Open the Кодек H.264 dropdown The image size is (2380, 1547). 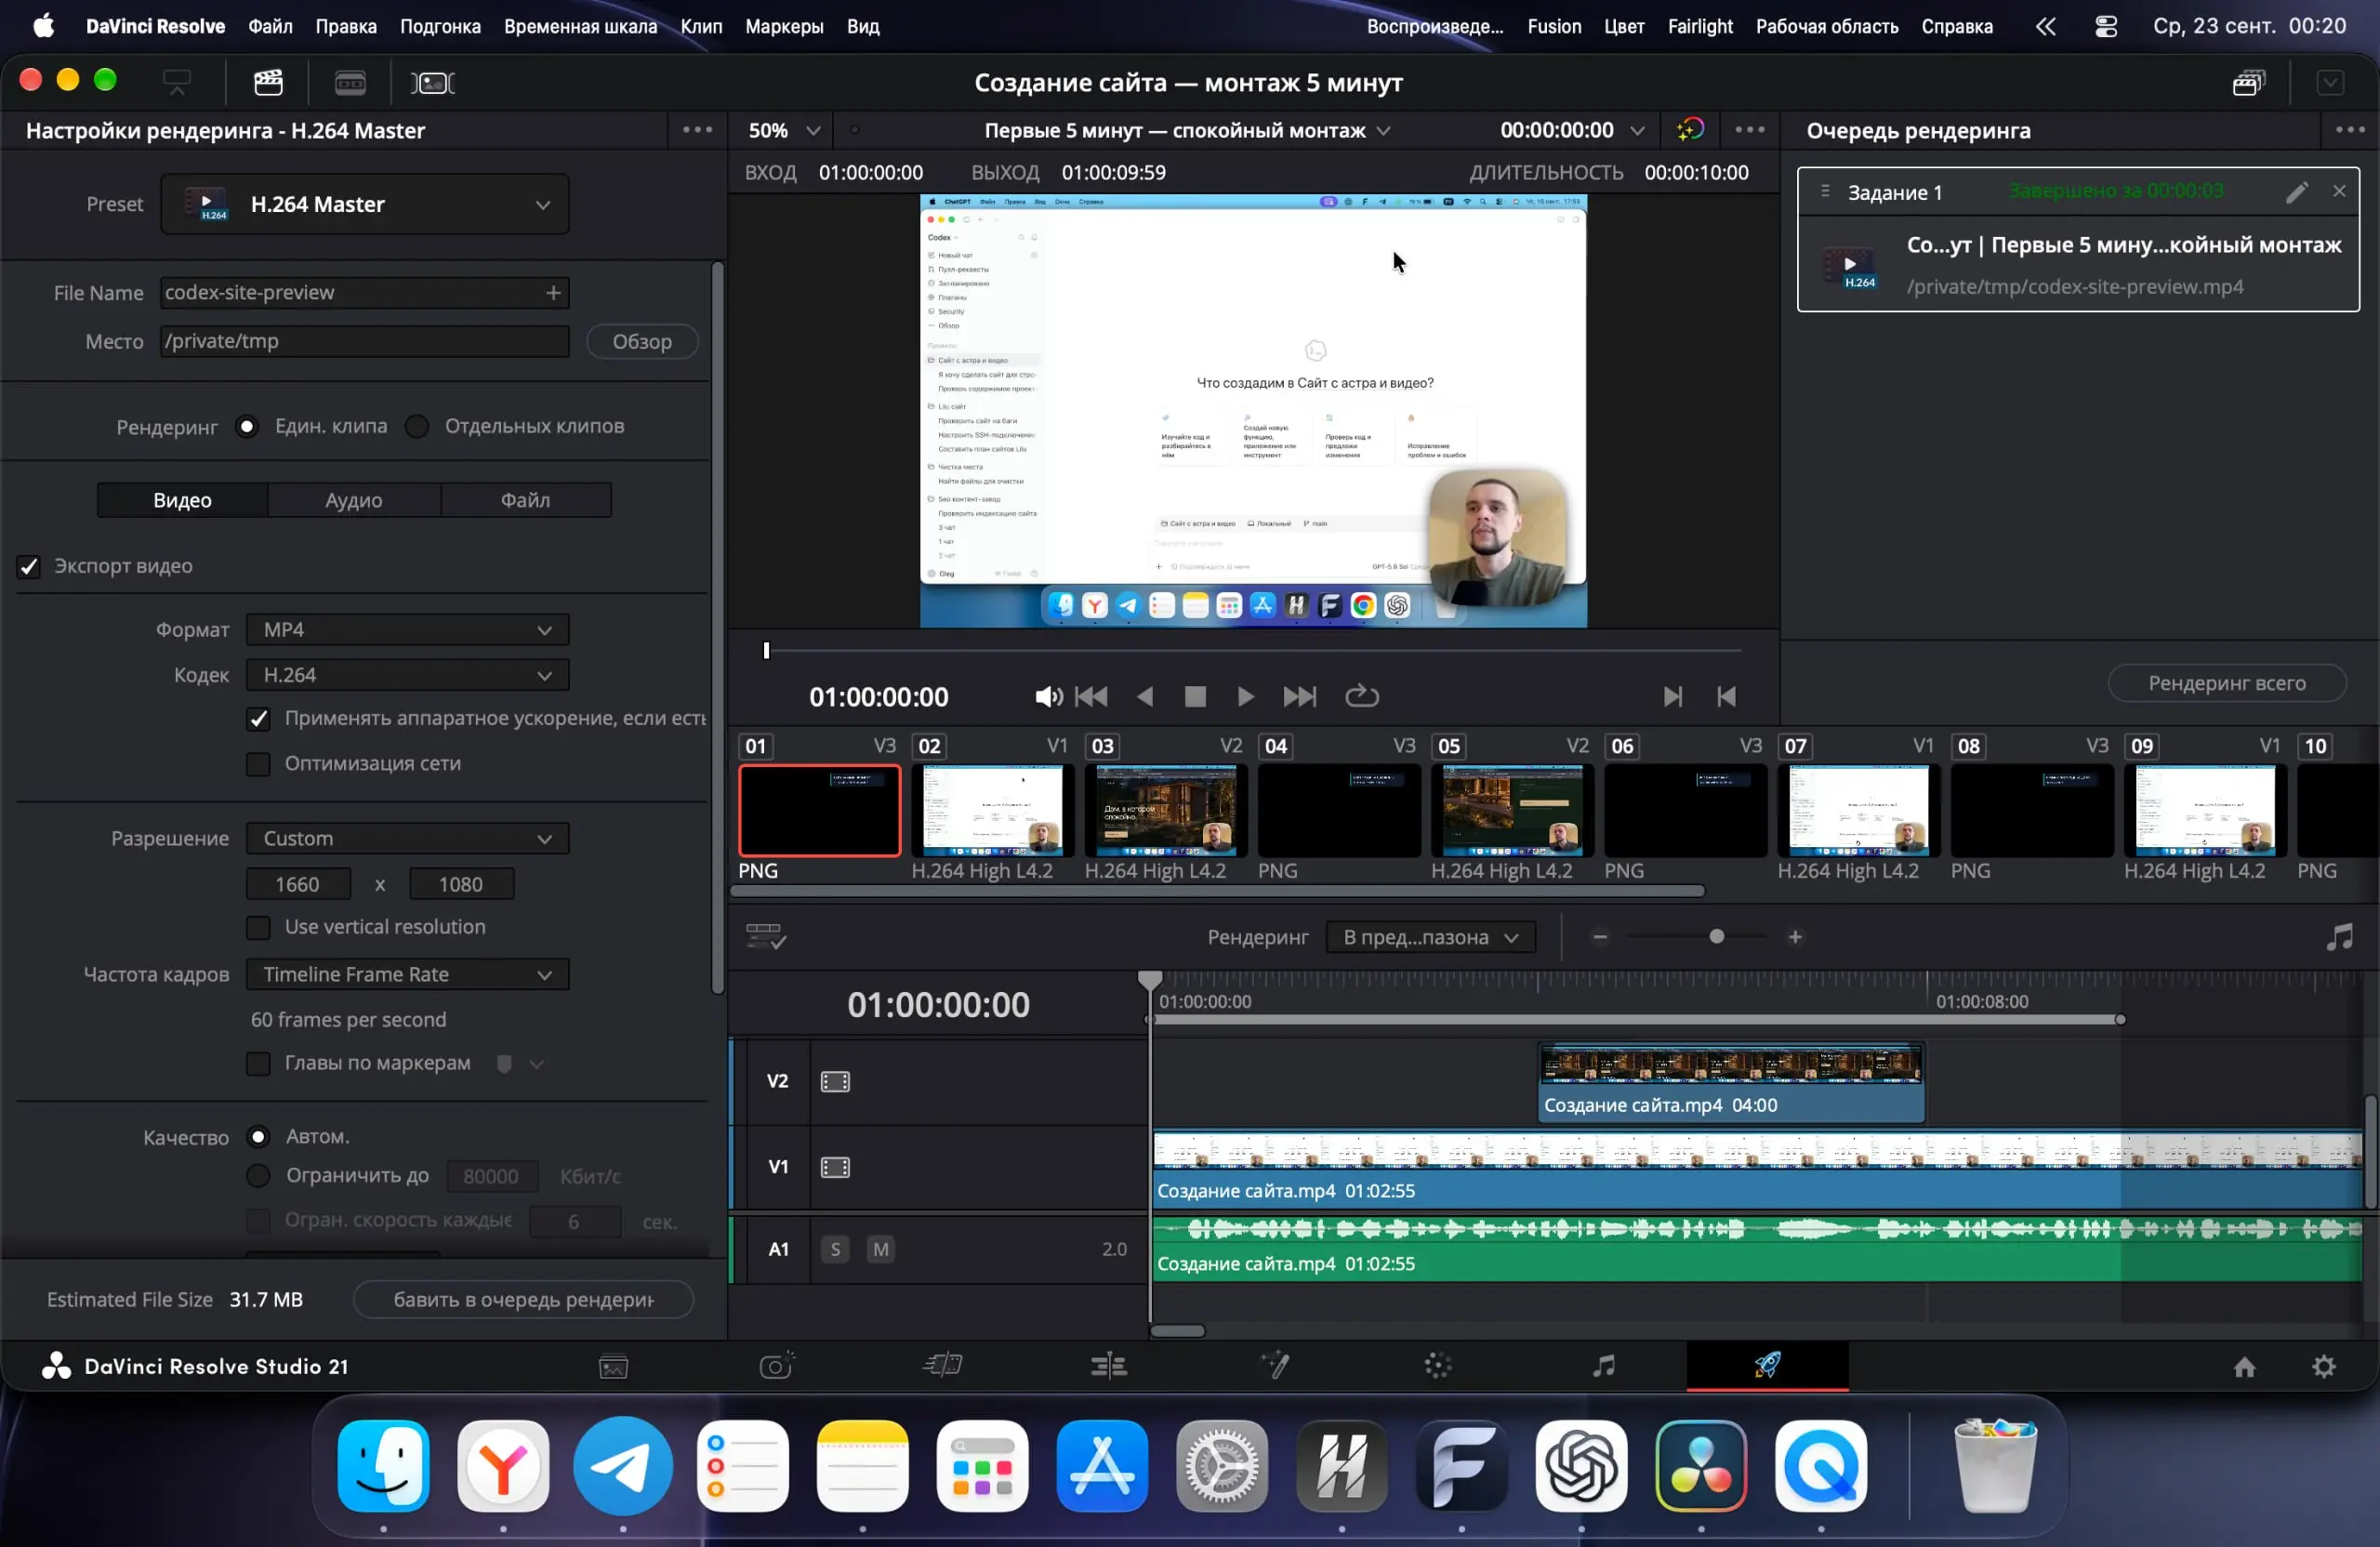click(408, 675)
